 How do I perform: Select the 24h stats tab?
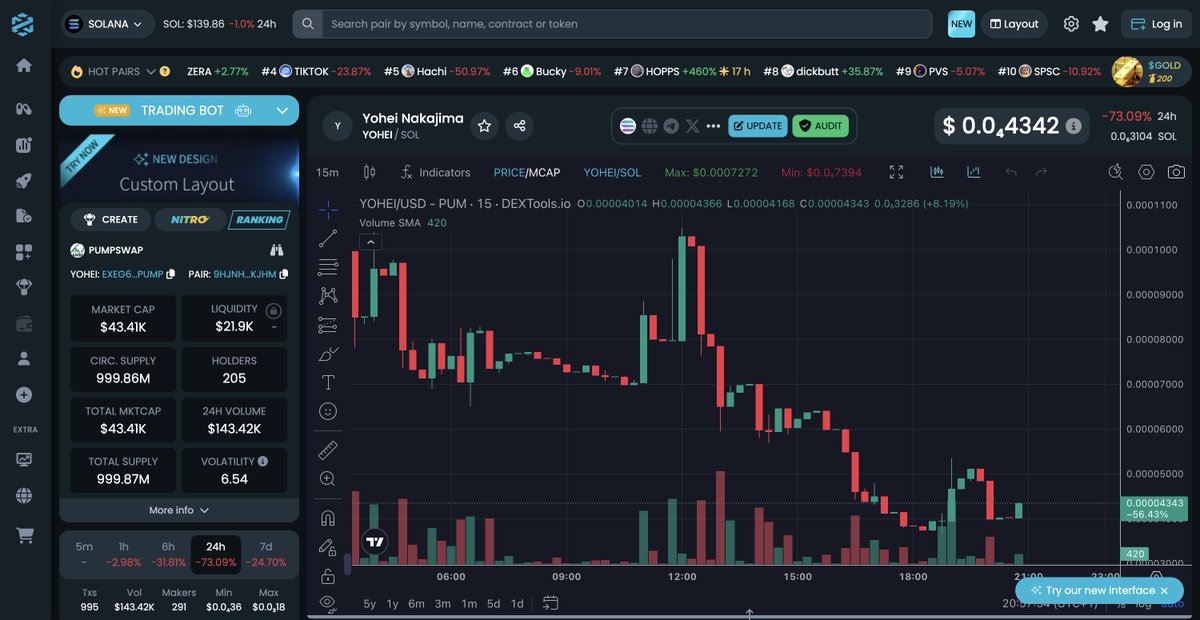point(215,554)
